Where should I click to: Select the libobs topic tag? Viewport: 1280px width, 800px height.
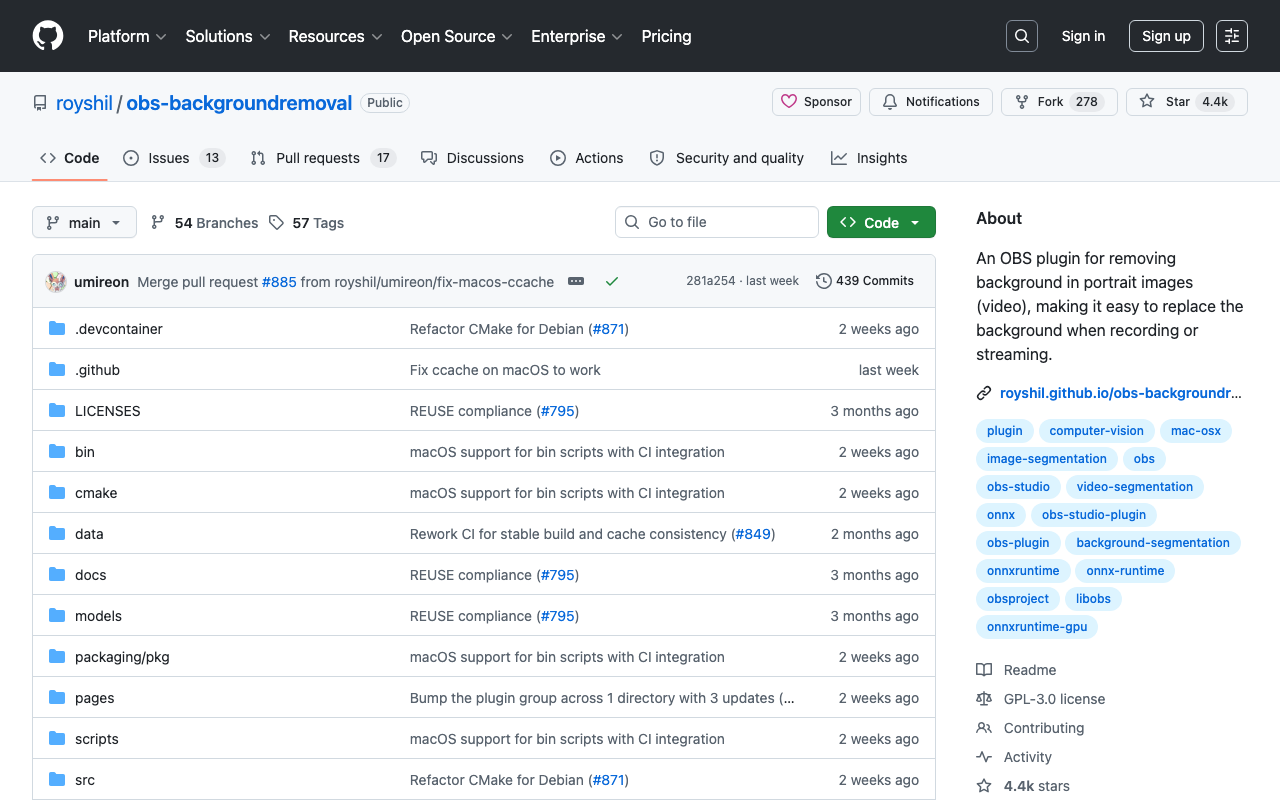[1093, 599]
